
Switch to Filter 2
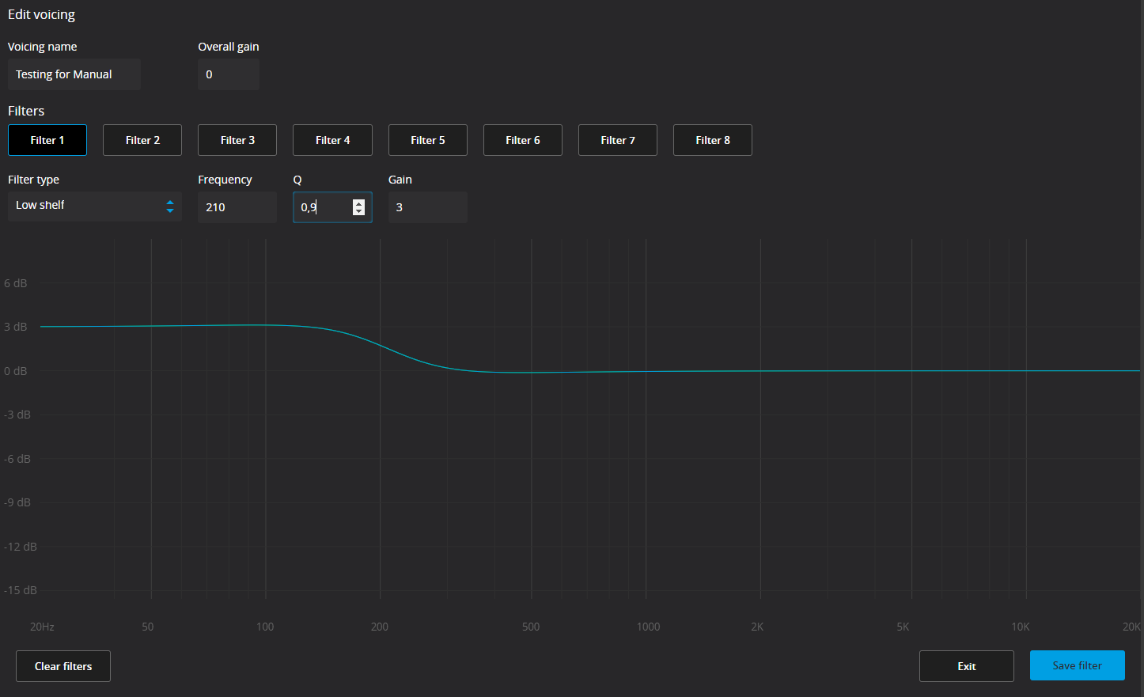click(142, 140)
